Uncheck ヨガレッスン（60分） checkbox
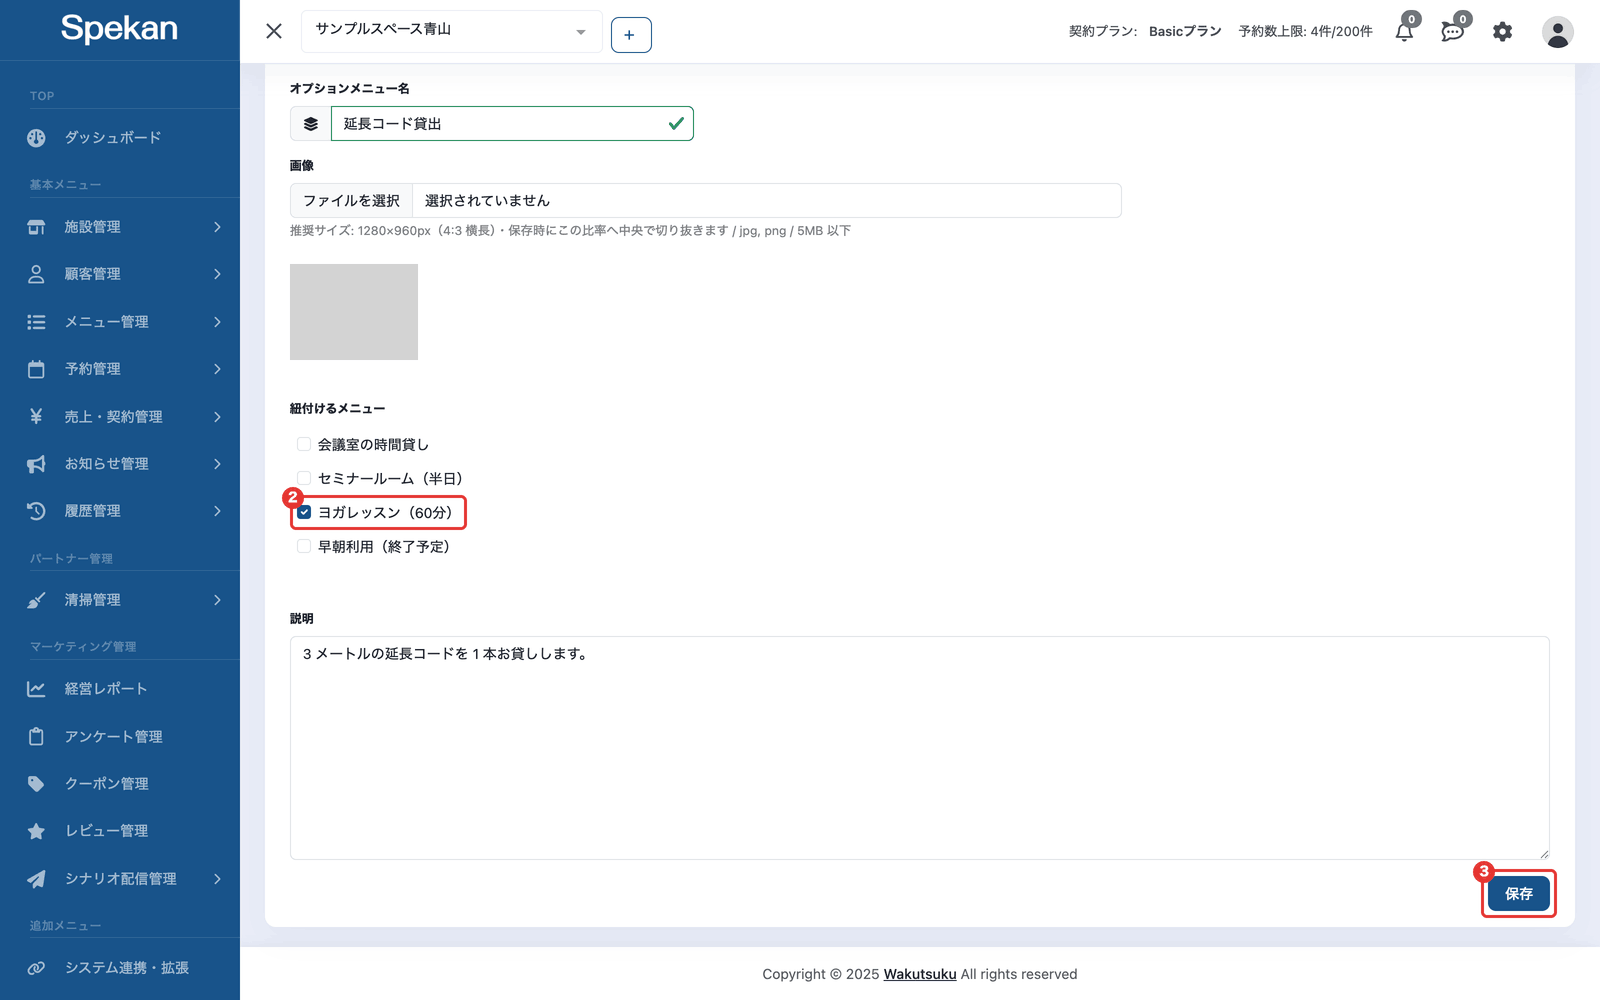This screenshot has width=1600, height=1000. 304,512
